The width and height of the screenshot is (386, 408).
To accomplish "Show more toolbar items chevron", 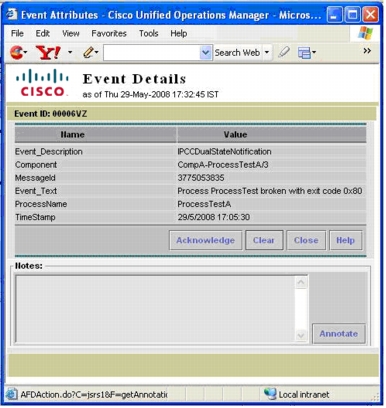I will 367,51.
